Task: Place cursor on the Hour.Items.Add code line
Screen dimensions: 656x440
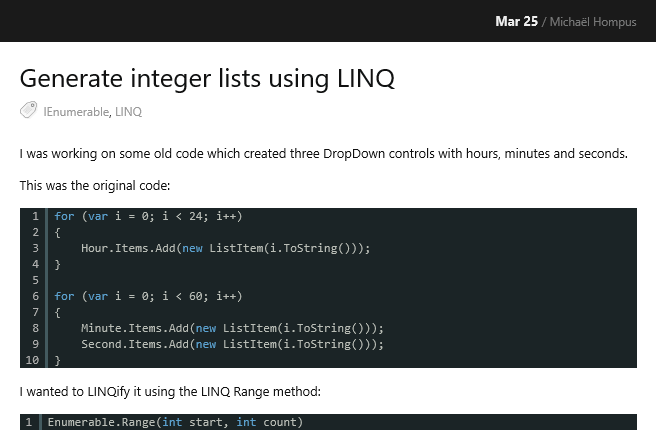Action: click(x=225, y=248)
